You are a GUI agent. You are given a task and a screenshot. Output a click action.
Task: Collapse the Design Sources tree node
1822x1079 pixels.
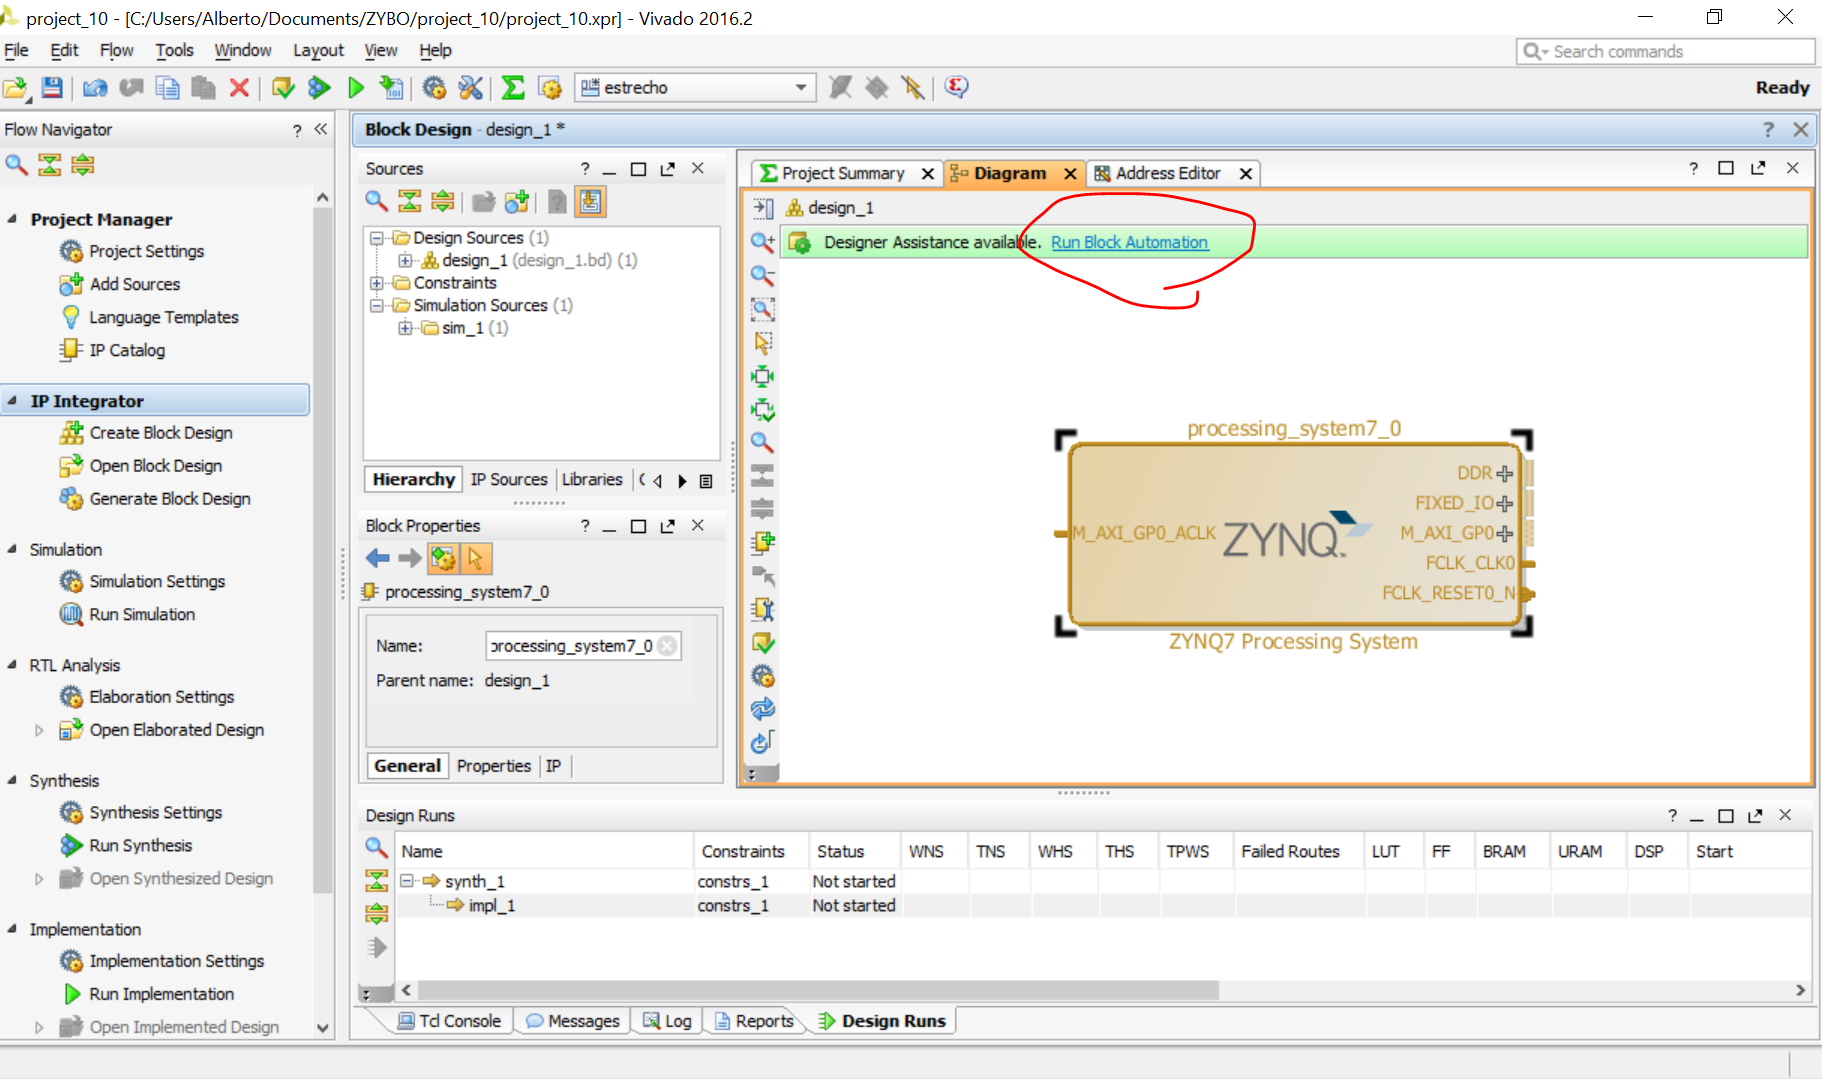pyautogui.click(x=376, y=237)
